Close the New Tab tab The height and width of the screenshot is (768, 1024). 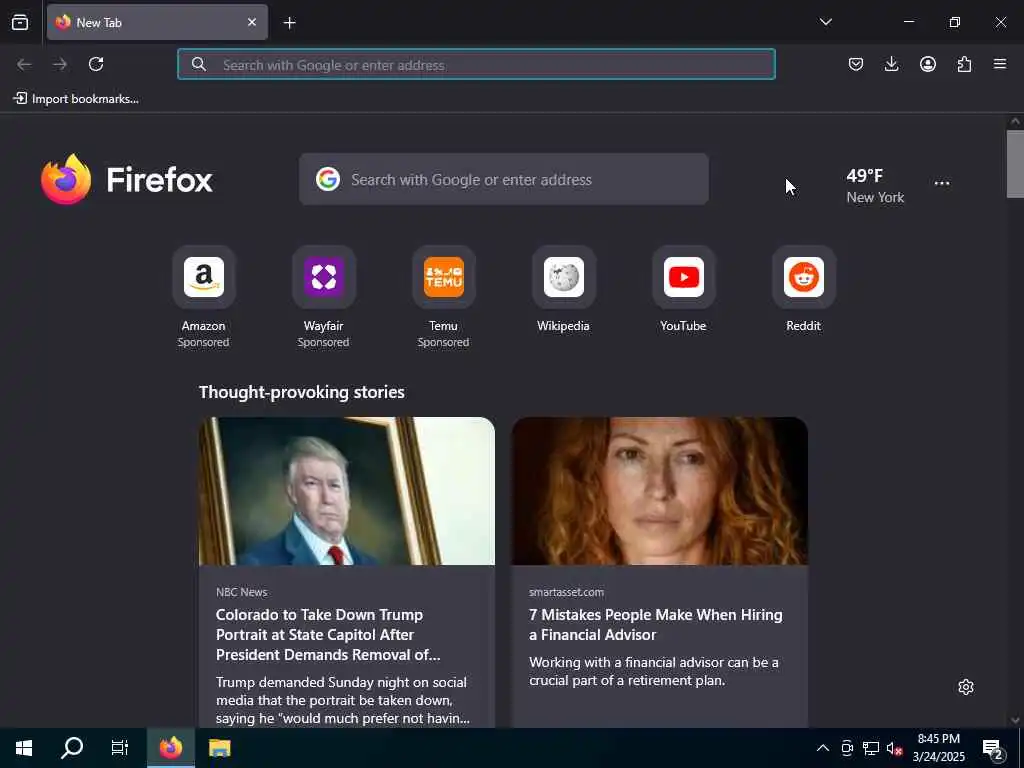pos(251,22)
